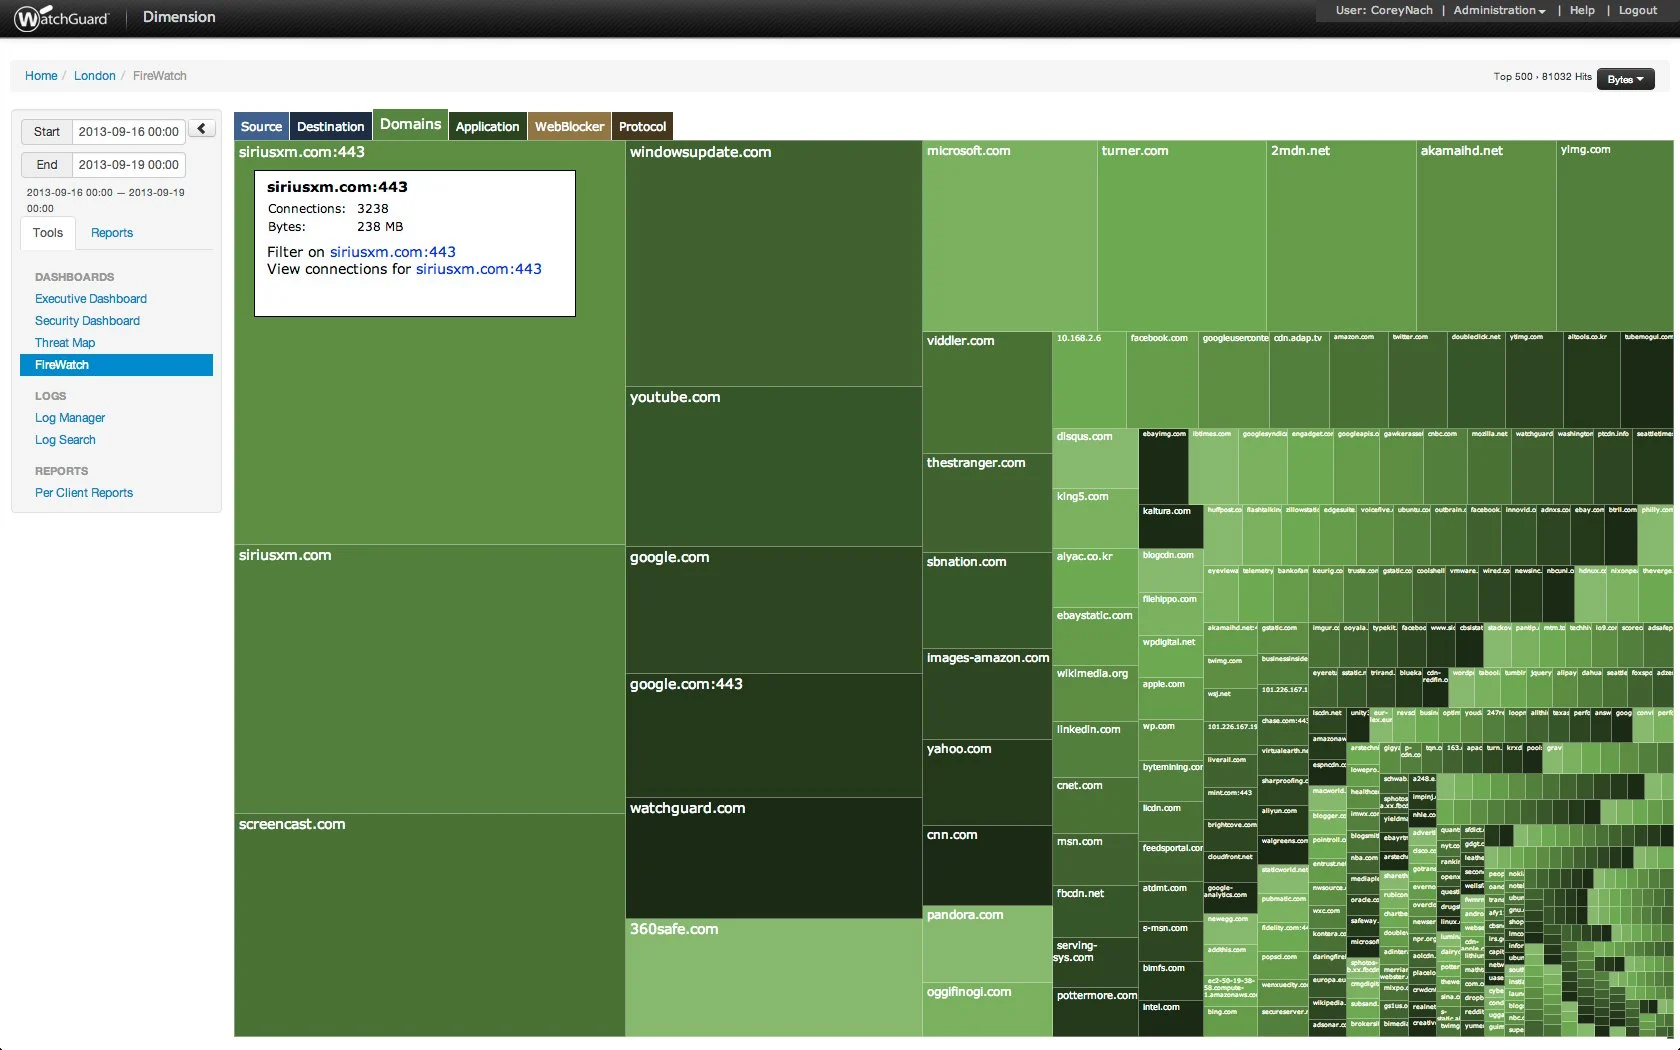Open Executive Dashboard
The image size is (1680, 1050).
(x=91, y=299)
